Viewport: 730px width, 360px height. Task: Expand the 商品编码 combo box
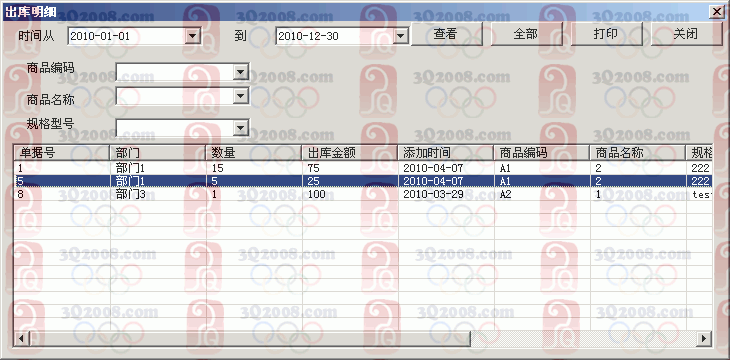[240, 72]
